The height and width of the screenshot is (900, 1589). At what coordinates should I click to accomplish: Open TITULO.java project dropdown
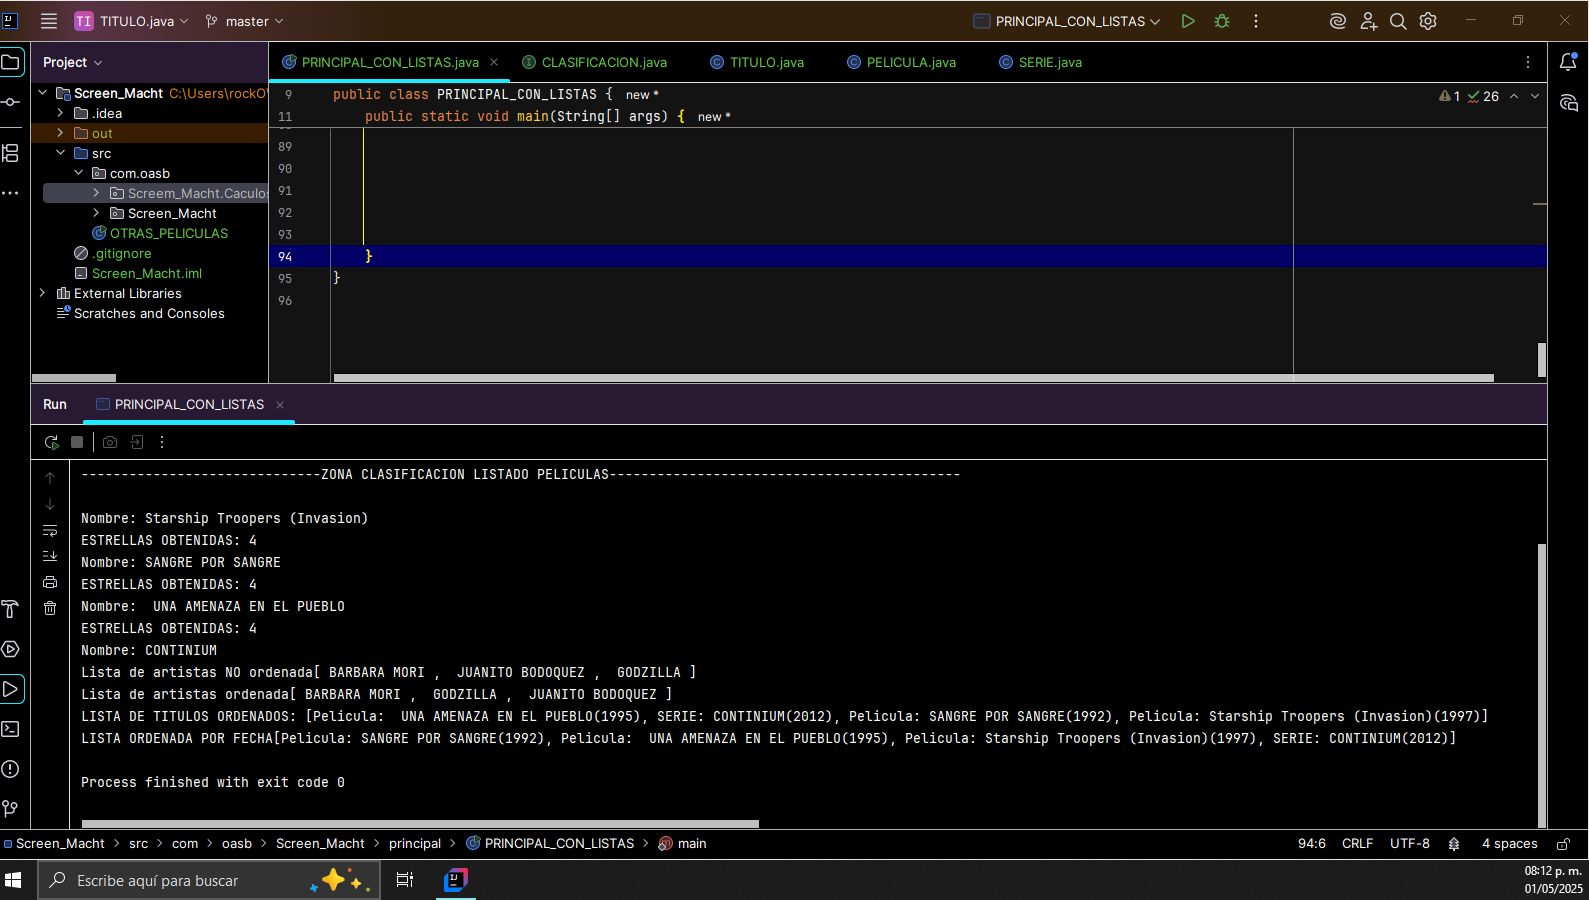pyautogui.click(x=131, y=21)
